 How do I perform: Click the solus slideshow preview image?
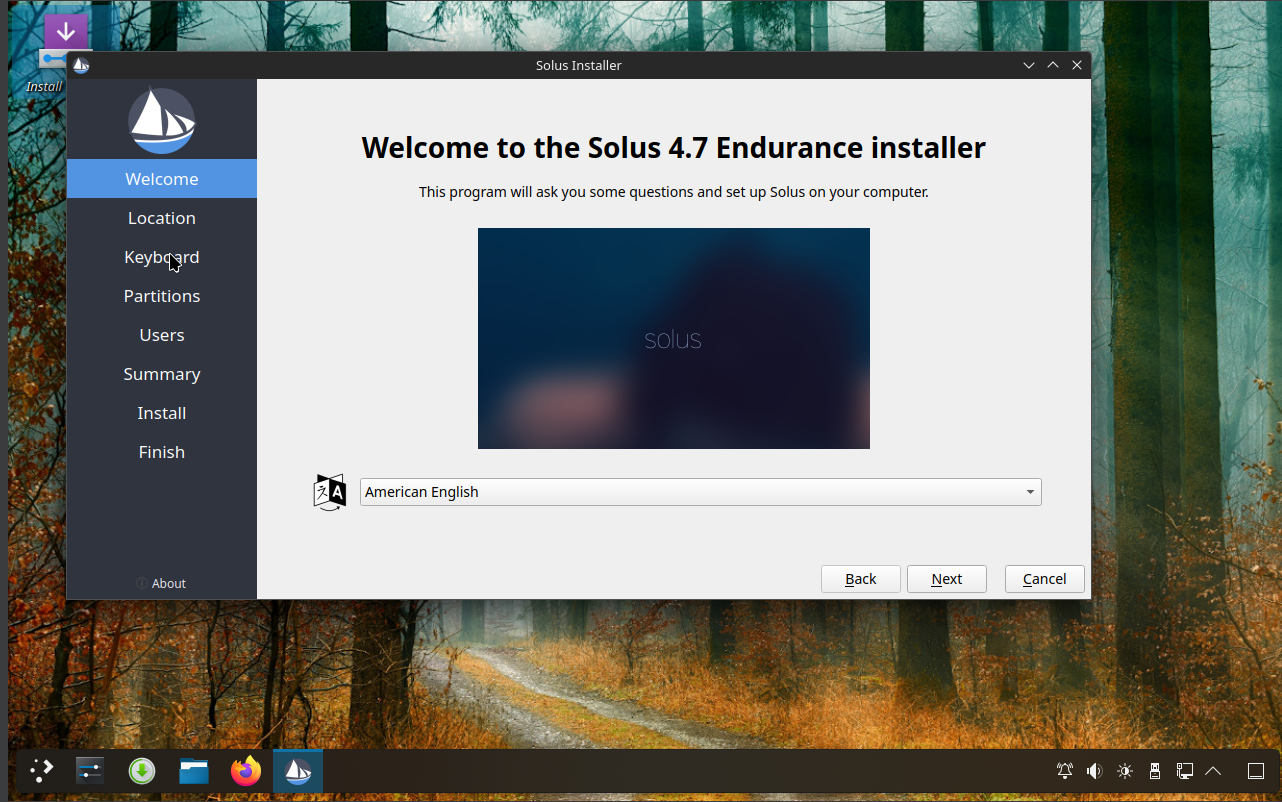click(x=673, y=338)
